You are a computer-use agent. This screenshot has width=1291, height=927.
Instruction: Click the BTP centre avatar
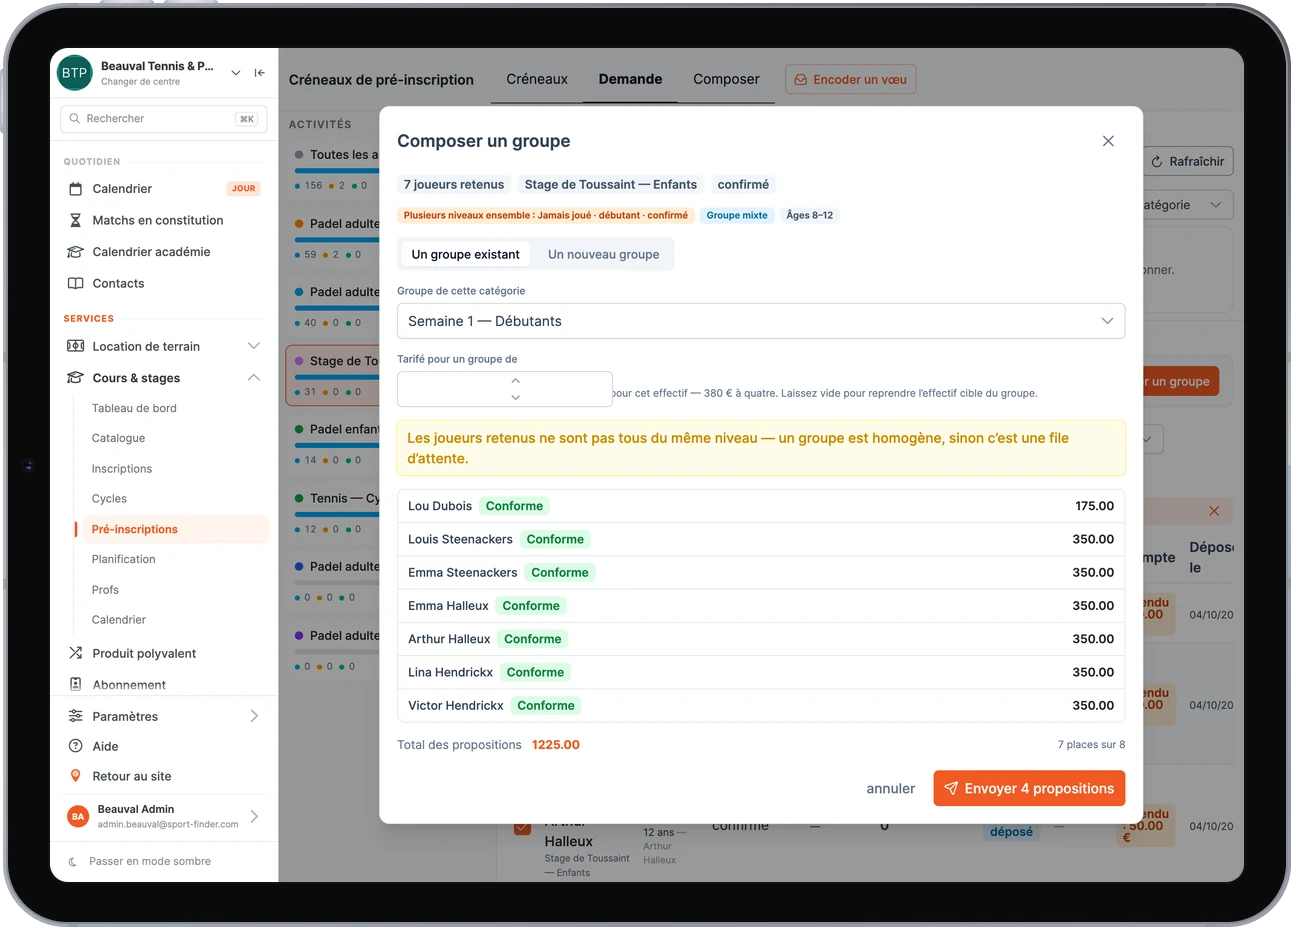[75, 73]
